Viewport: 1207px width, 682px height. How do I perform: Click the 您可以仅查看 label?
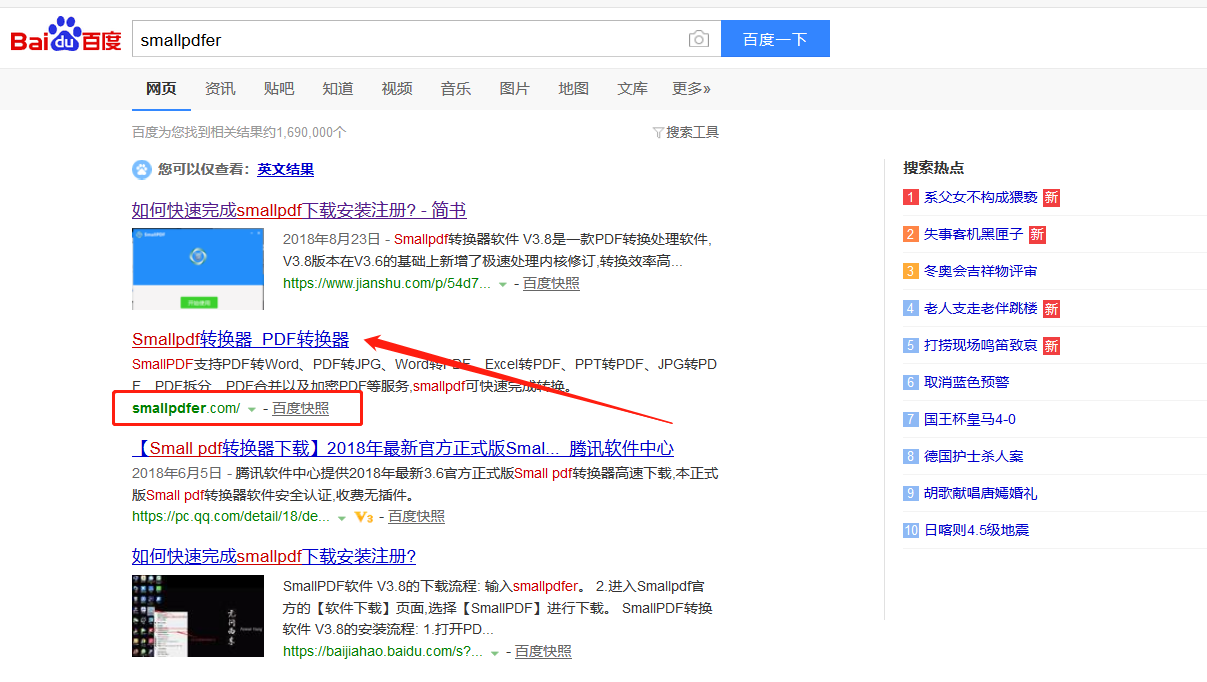[203, 170]
